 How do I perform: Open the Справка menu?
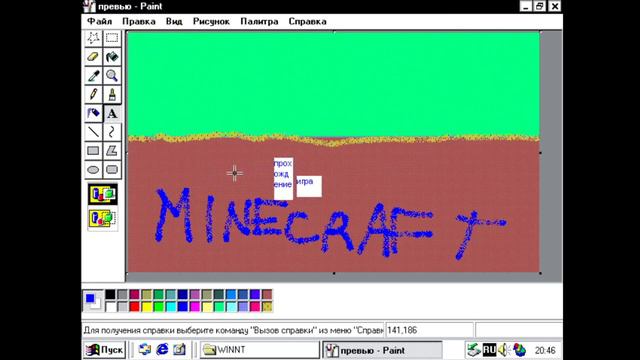coord(307,22)
